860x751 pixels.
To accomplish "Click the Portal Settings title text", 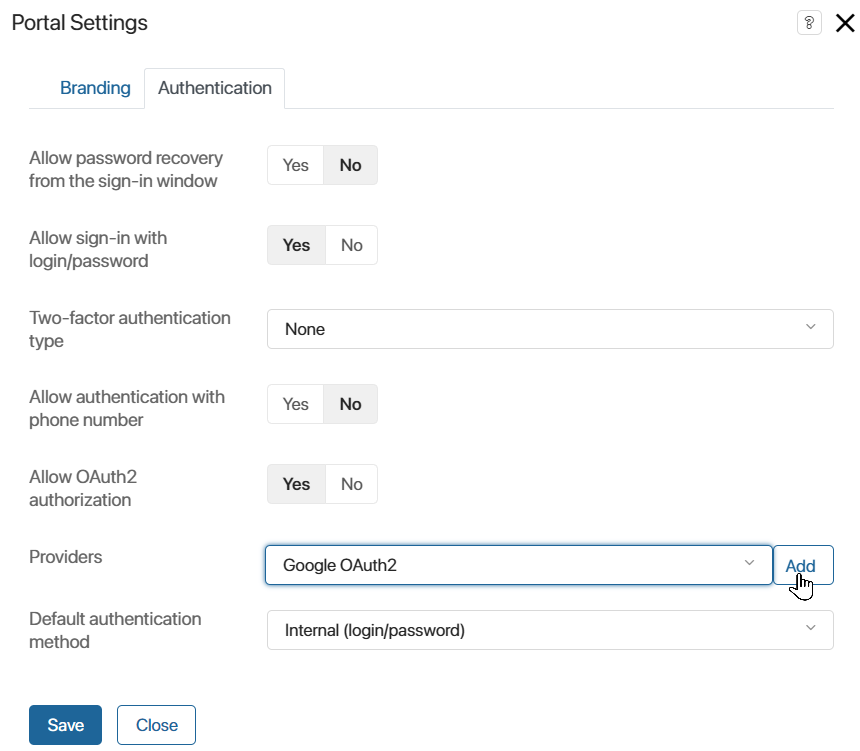I will click(x=80, y=23).
